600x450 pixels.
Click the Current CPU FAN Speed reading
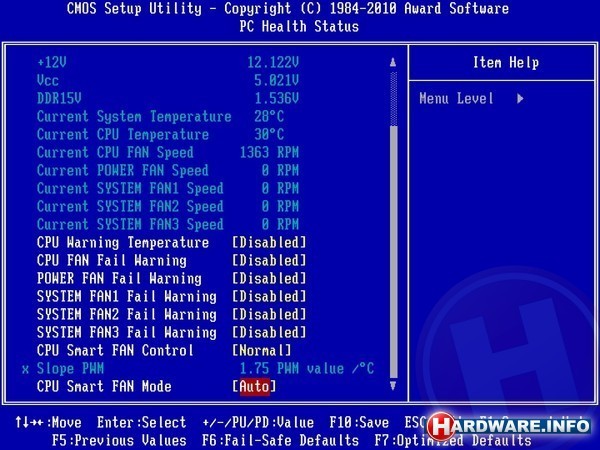coord(269,153)
